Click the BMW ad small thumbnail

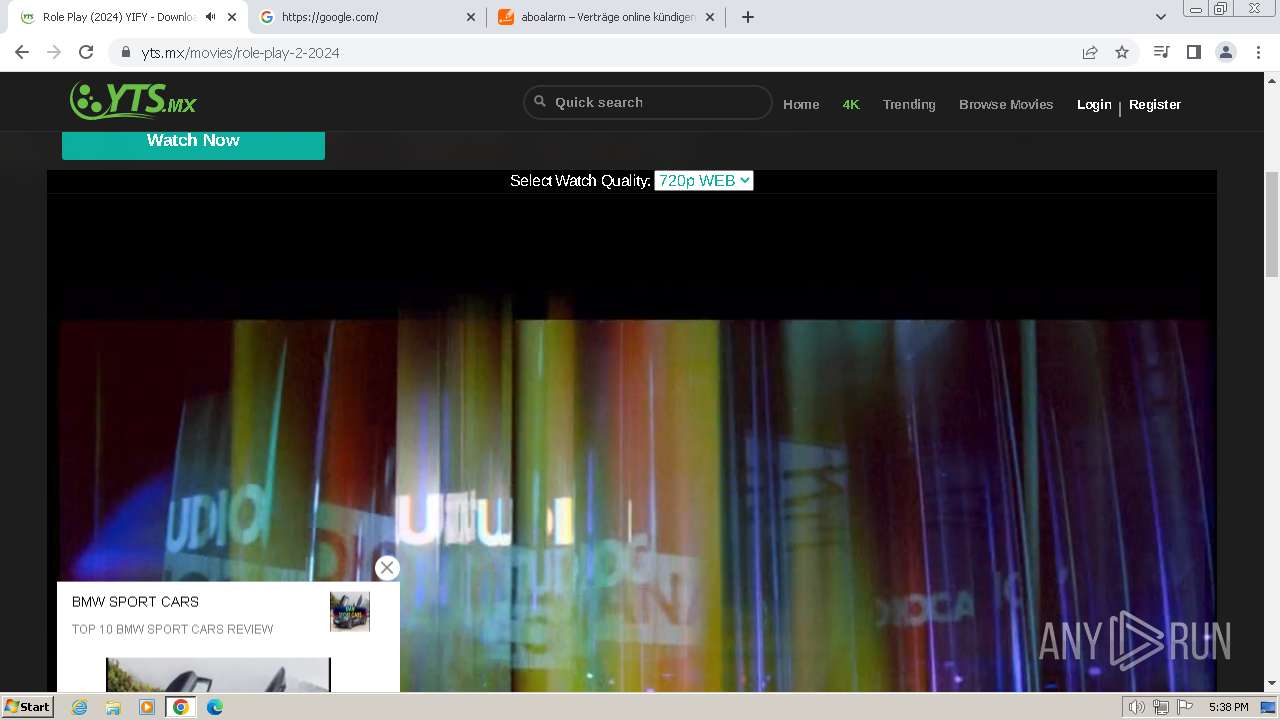(x=350, y=611)
